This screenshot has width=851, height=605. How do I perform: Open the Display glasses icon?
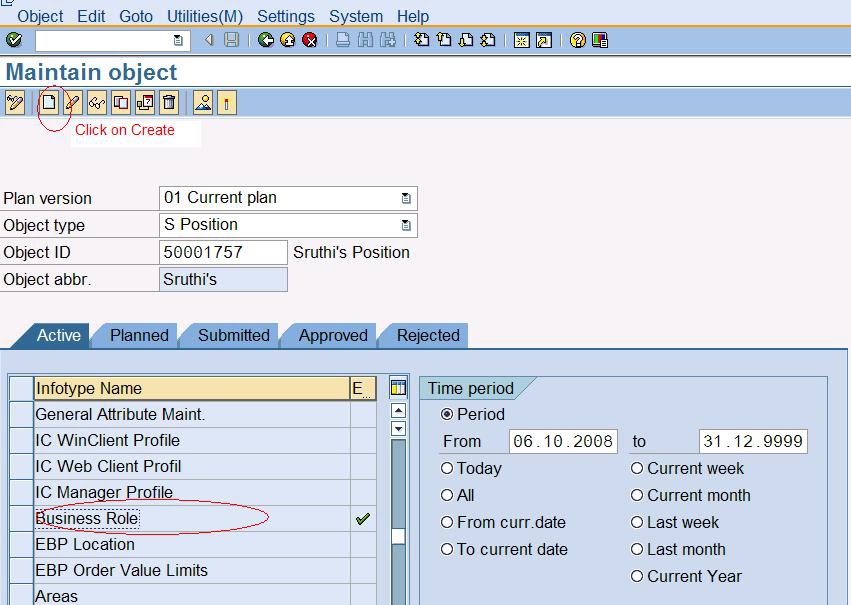coord(95,102)
